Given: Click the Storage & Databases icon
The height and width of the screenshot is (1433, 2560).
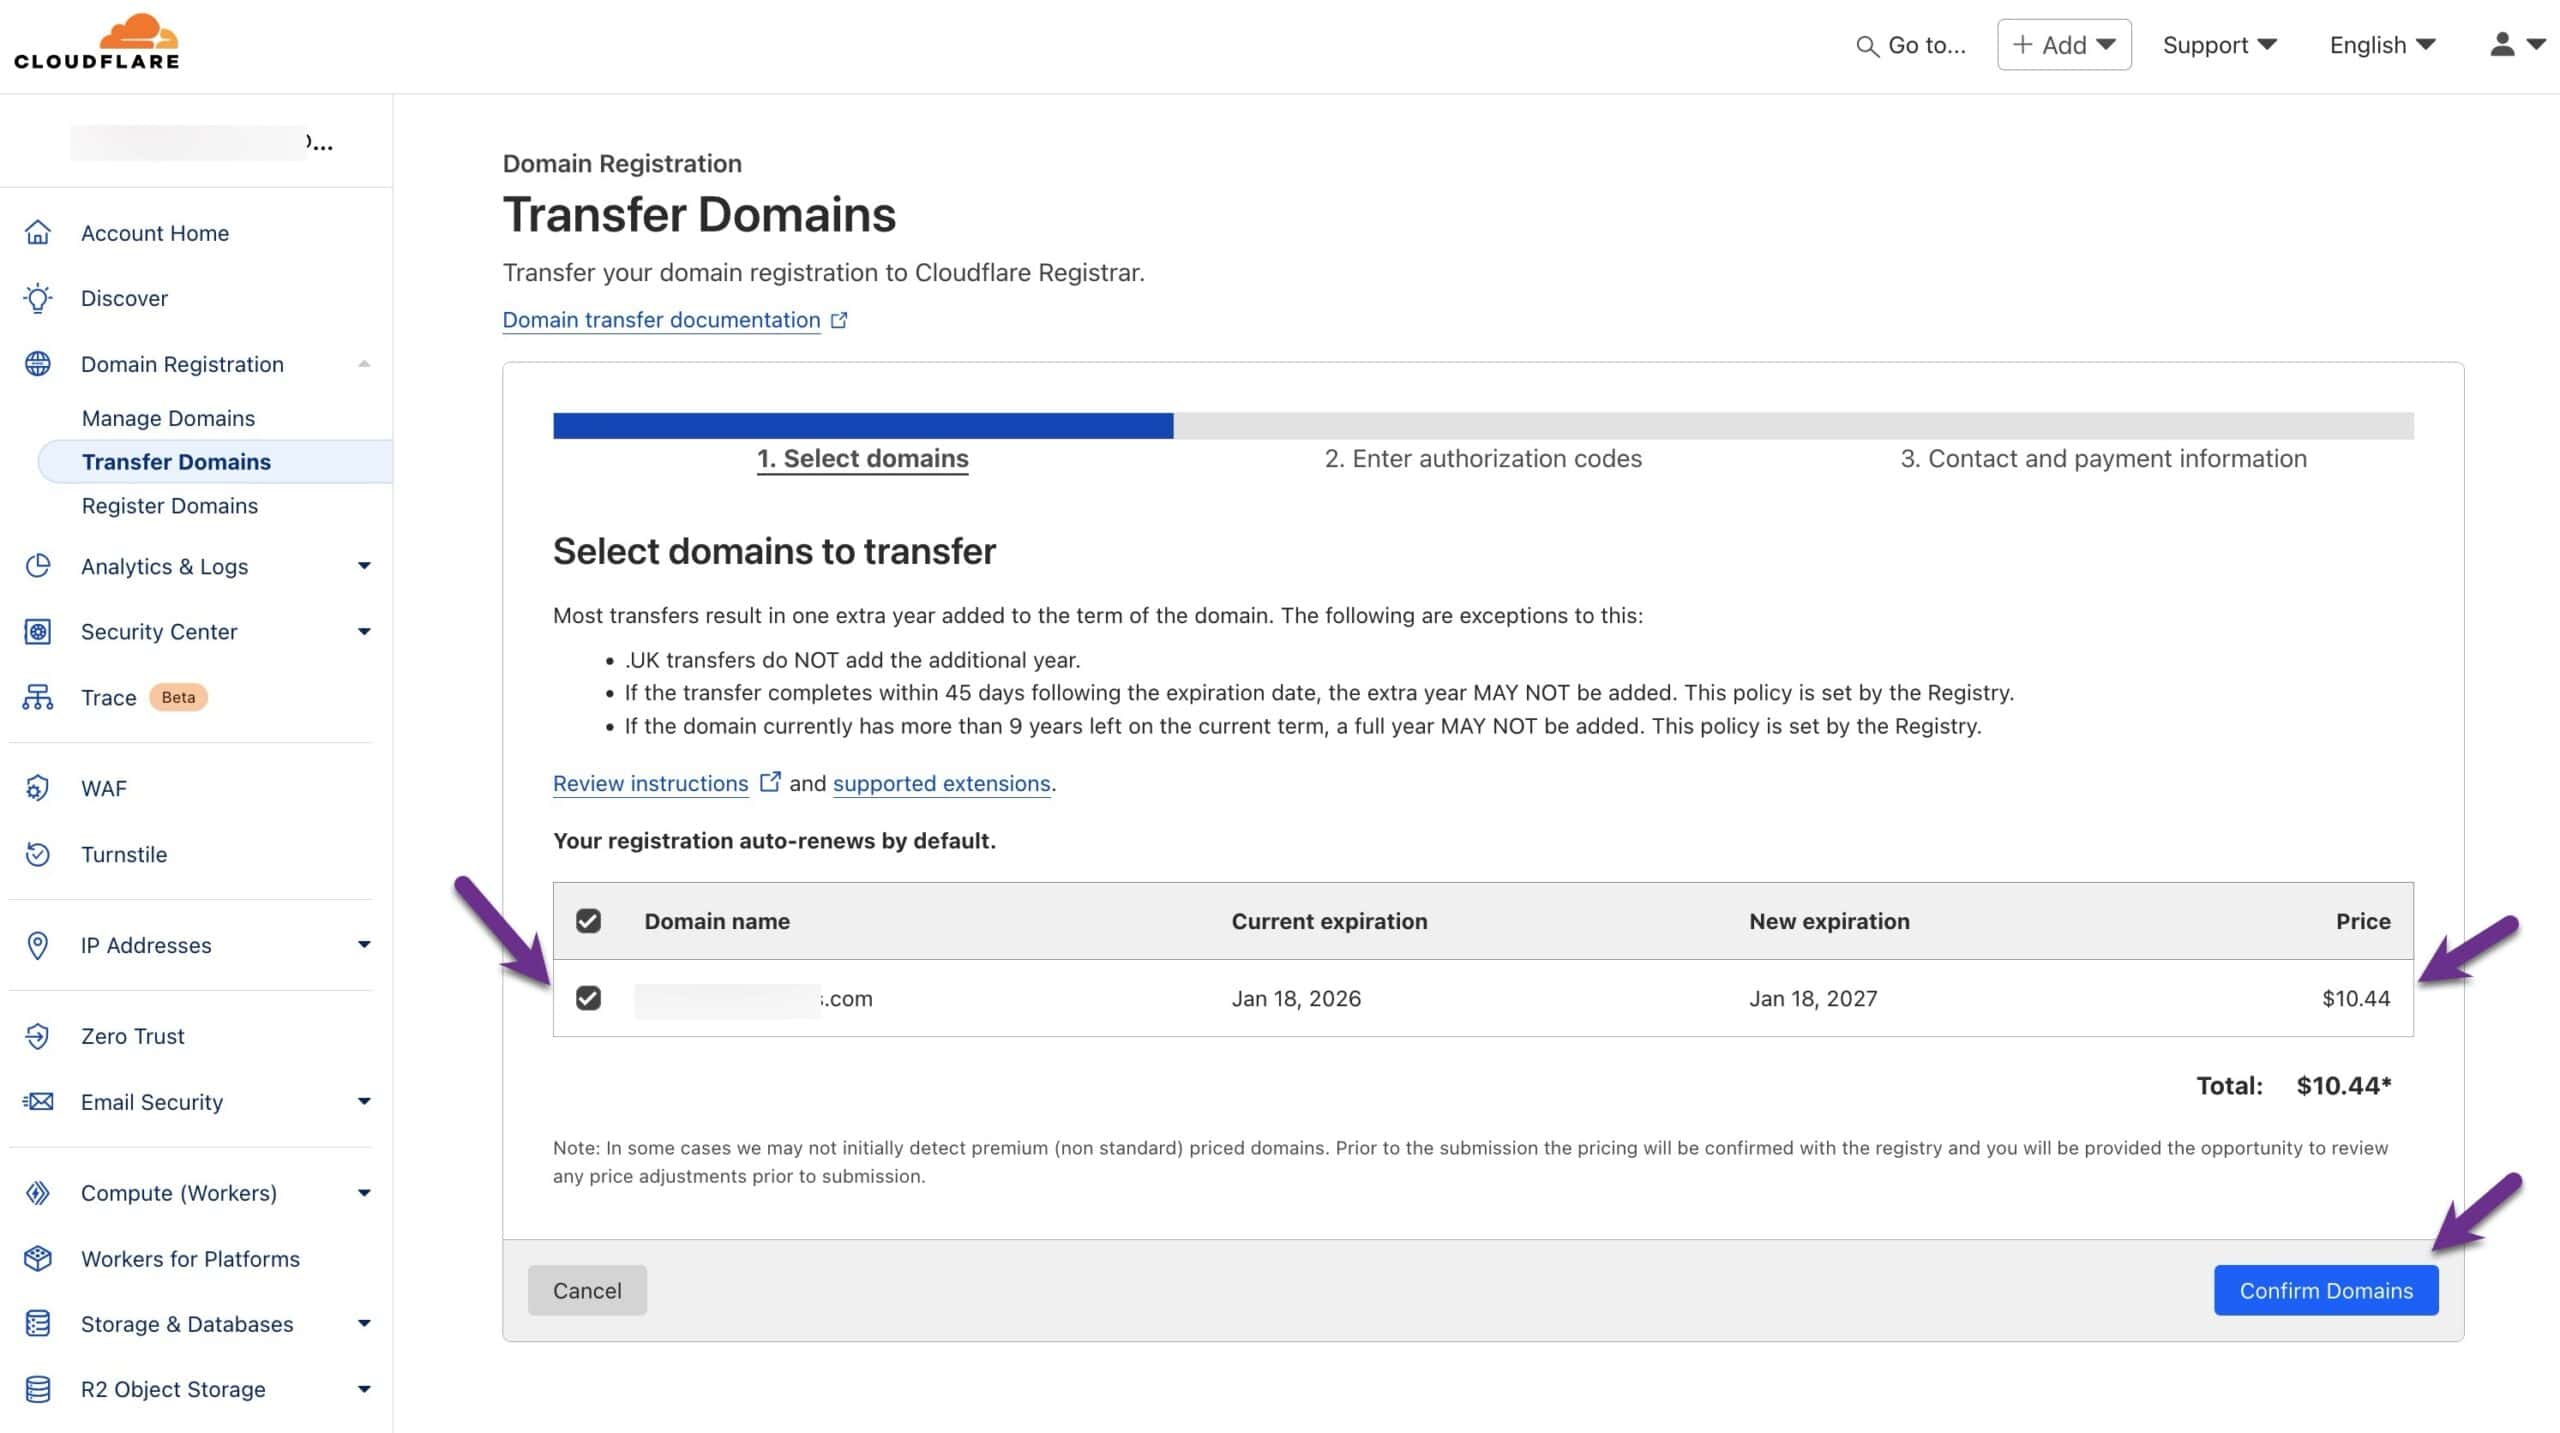Looking at the screenshot, I should tap(38, 1324).
